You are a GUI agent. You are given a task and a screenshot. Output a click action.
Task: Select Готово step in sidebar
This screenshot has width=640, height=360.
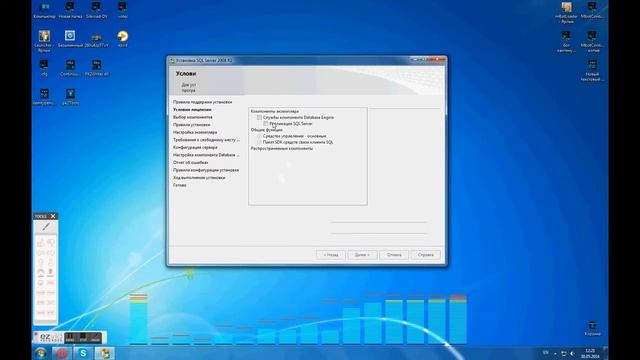(180, 185)
